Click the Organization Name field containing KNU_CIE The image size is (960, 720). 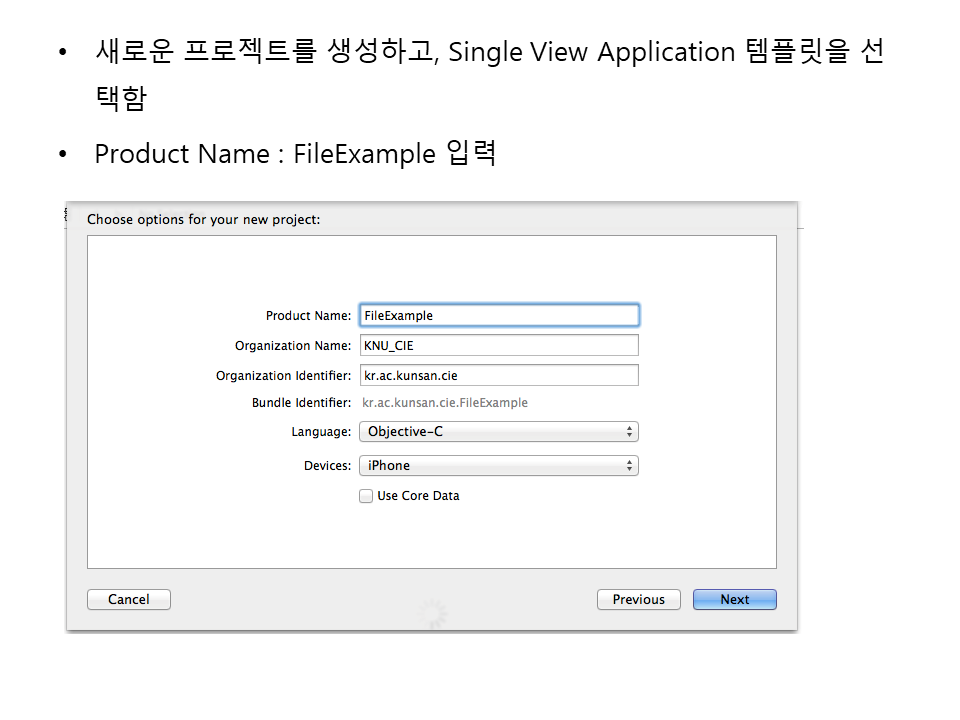tap(498, 346)
